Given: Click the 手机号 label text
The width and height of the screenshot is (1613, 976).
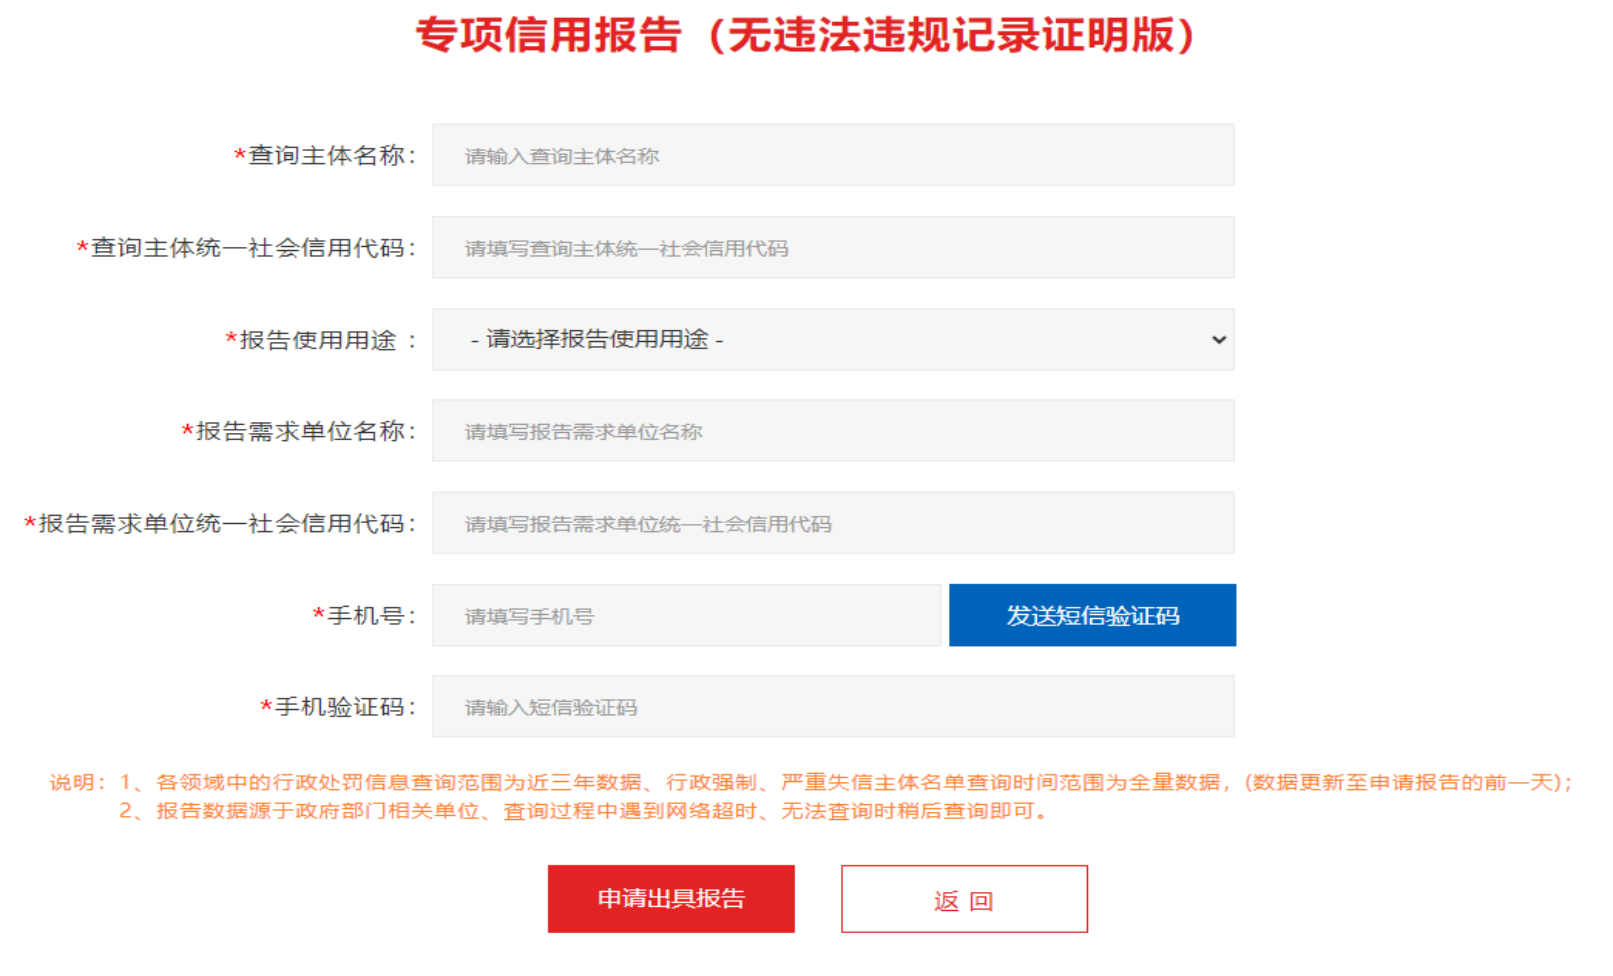Looking at the screenshot, I should click(x=366, y=616).
